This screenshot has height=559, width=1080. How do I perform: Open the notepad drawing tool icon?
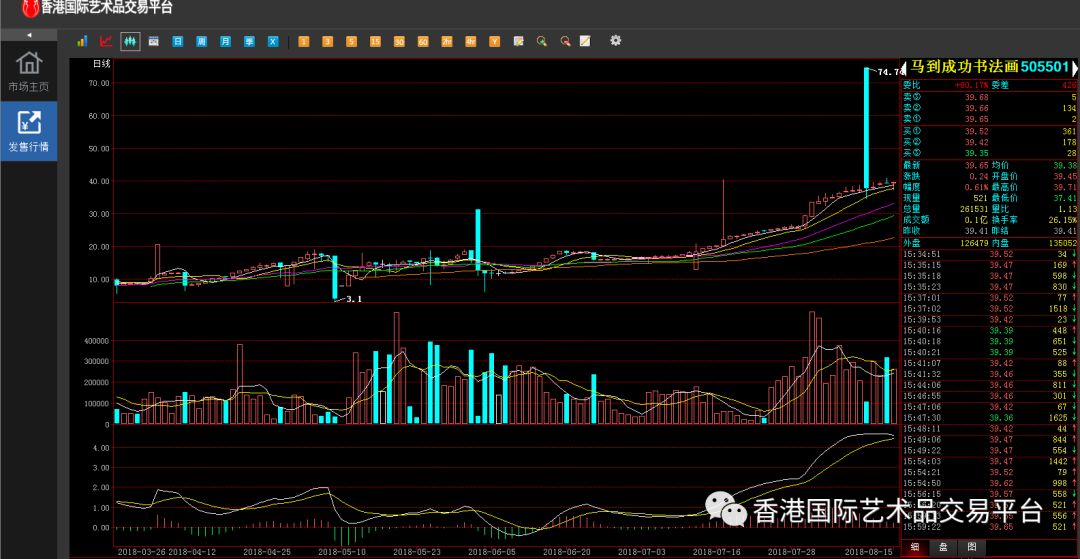click(585, 41)
